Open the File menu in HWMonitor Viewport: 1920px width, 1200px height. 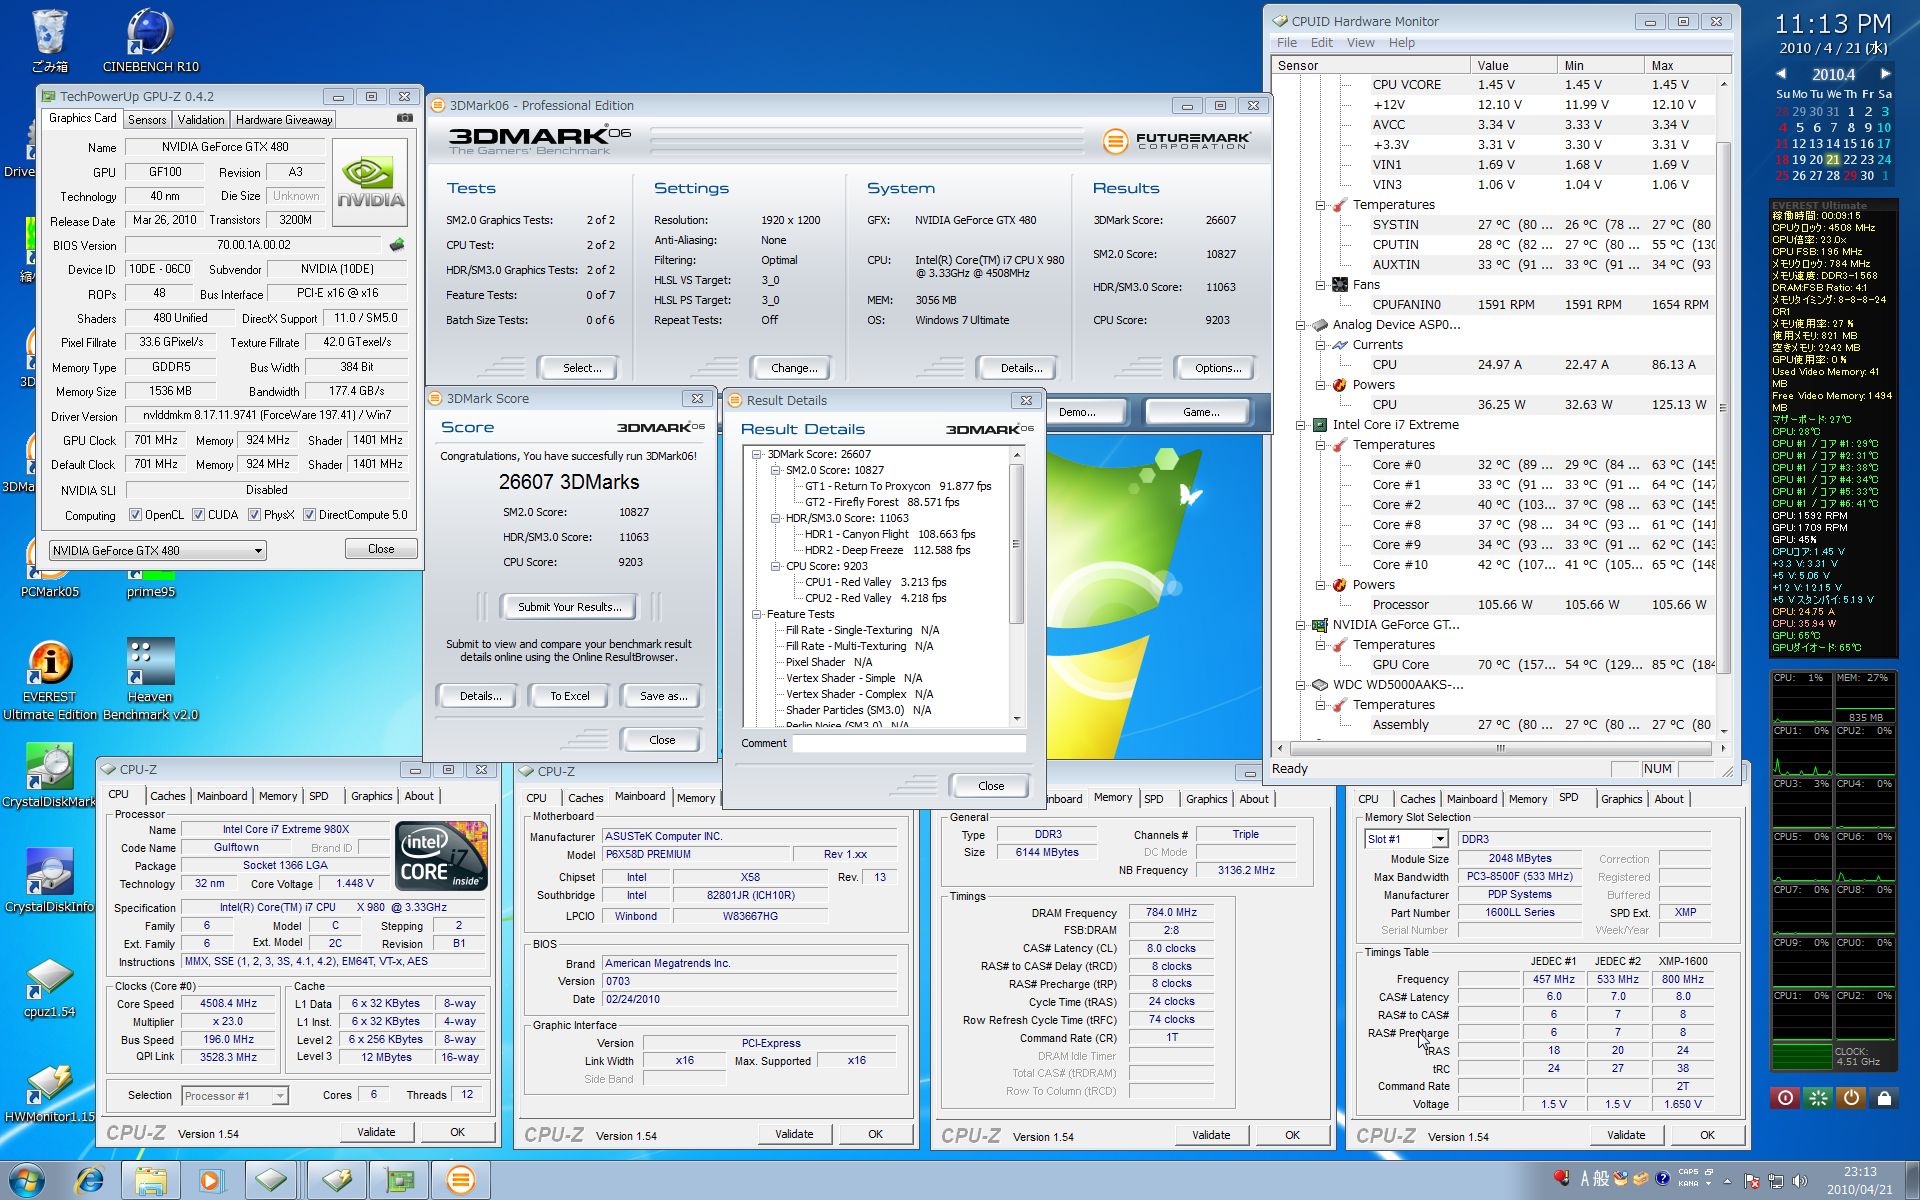pyautogui.click(x=1286, y=43)
